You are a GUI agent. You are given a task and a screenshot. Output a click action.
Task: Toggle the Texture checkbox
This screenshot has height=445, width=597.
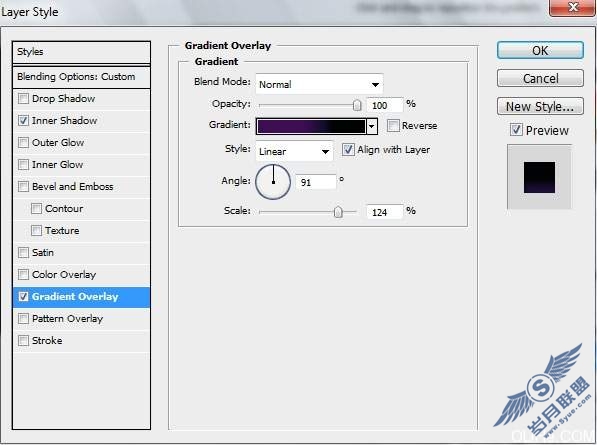(x=36, y=231)
